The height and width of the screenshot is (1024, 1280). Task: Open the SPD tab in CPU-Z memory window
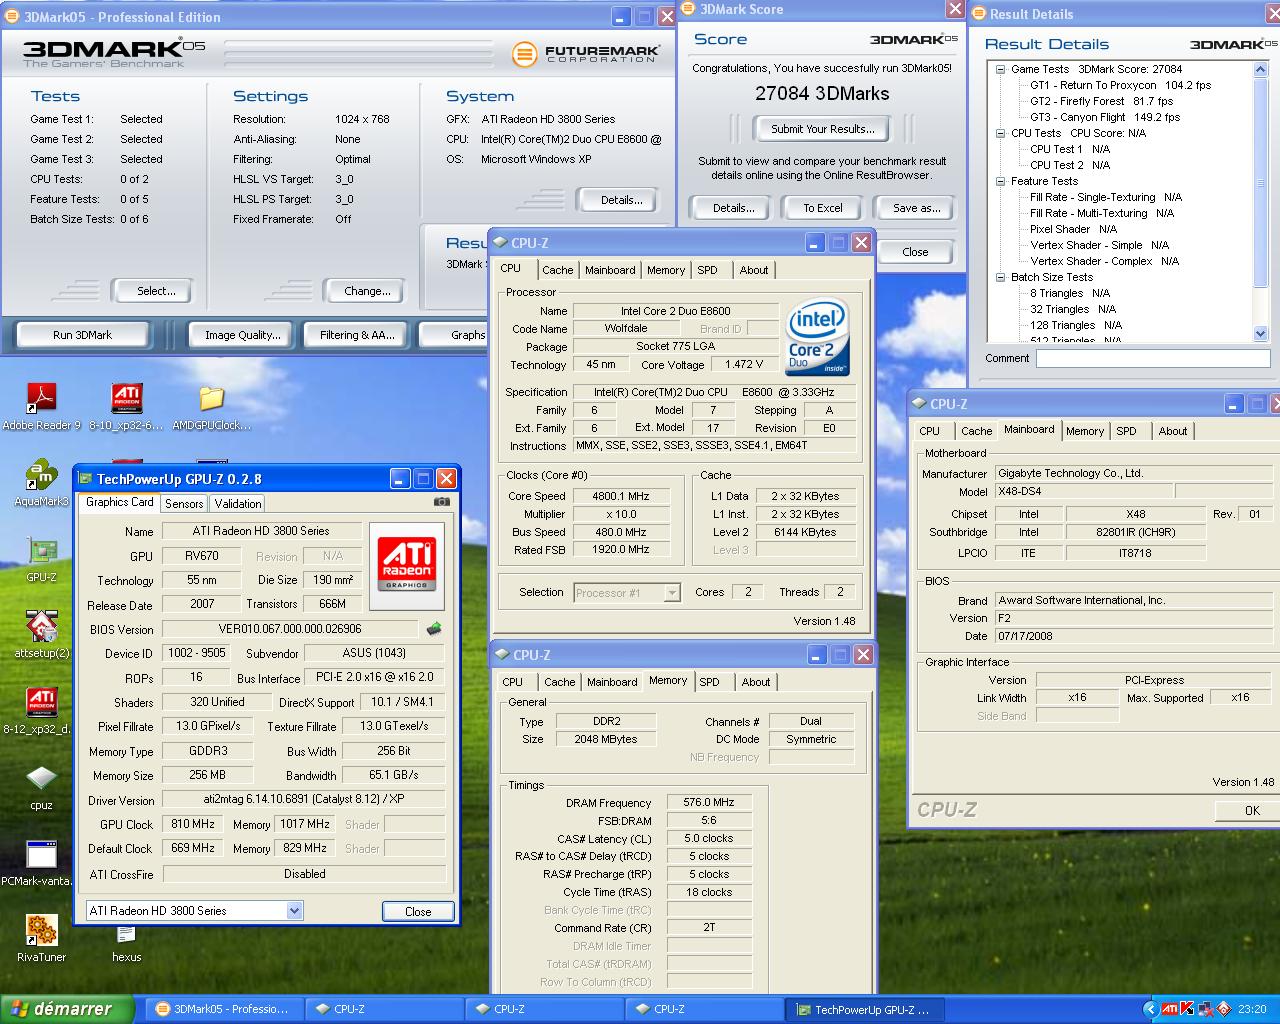[709, 682]
